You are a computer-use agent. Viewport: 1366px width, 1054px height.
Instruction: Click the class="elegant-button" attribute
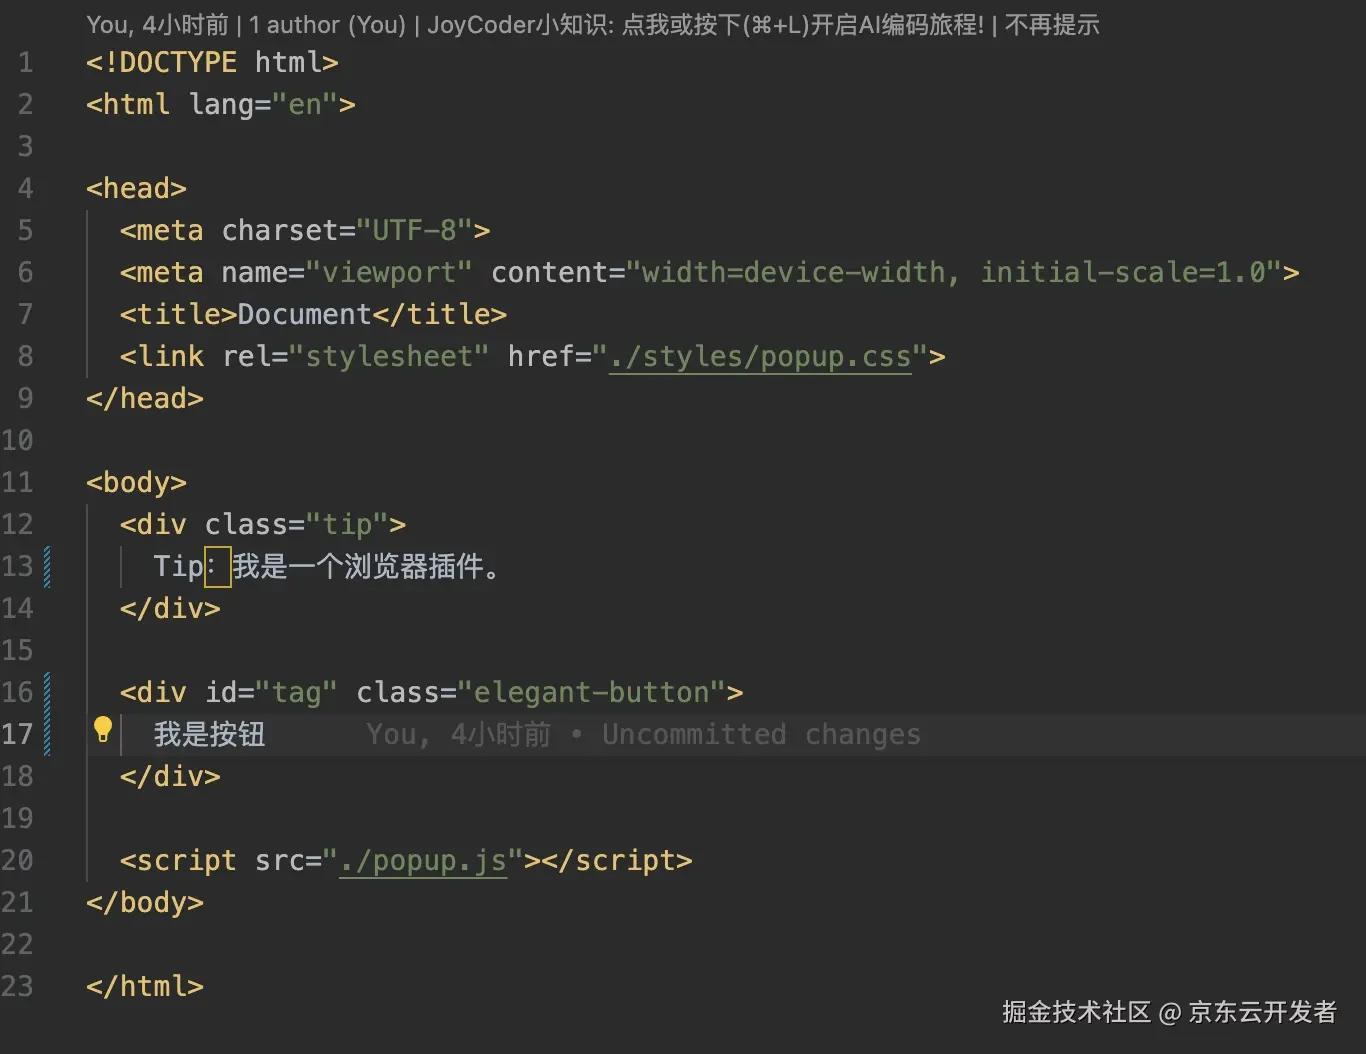tap(541, 693)
